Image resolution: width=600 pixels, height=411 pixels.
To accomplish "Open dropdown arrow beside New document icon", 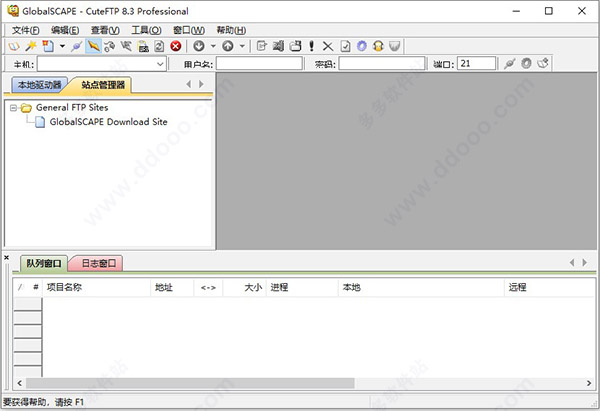I will [62, 46].
